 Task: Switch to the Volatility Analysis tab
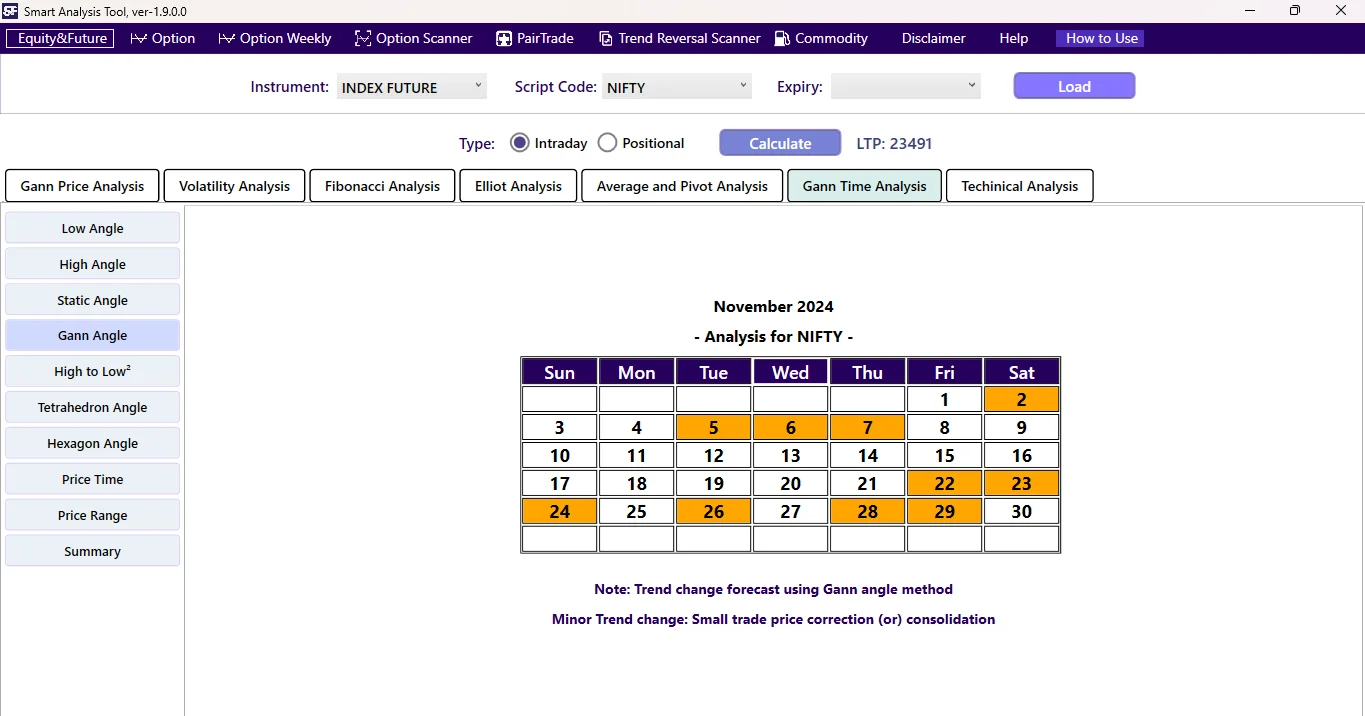point(233,185)
